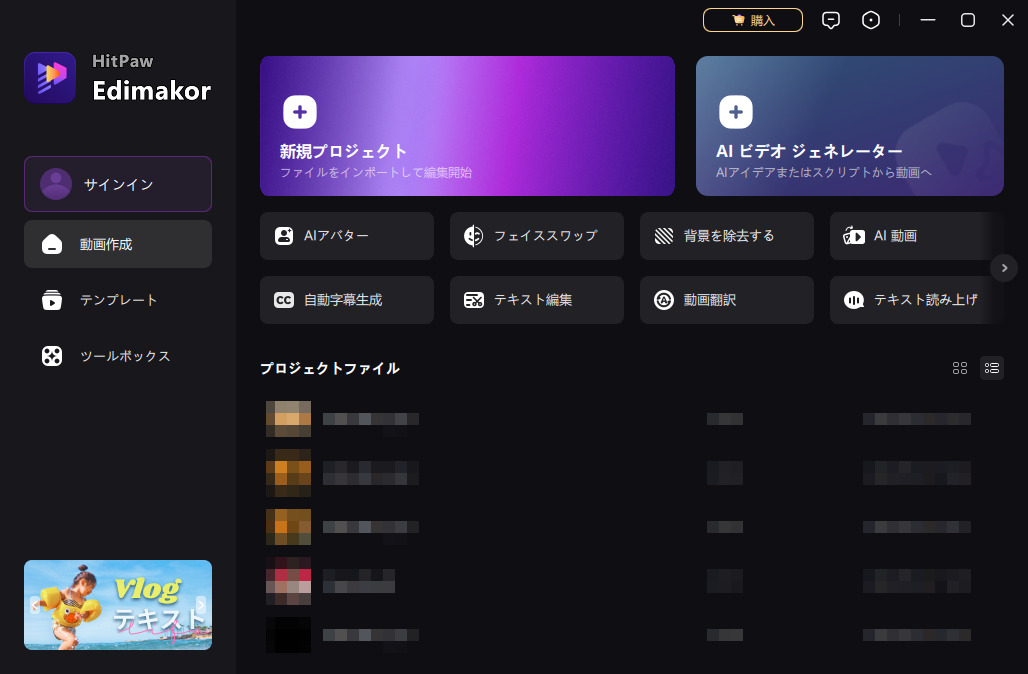
Task: Click the サインイン button
Action: coord(117,184)
